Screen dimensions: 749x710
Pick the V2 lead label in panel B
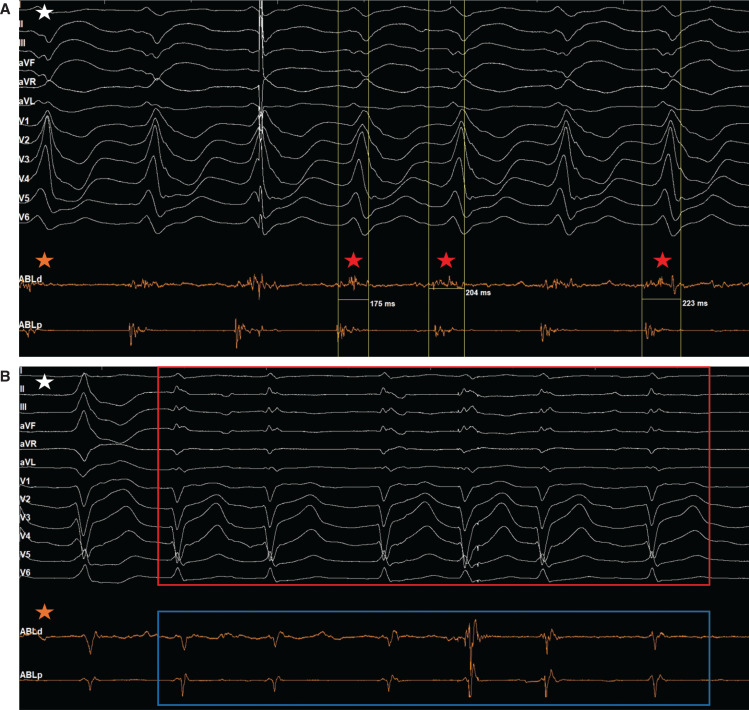[25, 499]
